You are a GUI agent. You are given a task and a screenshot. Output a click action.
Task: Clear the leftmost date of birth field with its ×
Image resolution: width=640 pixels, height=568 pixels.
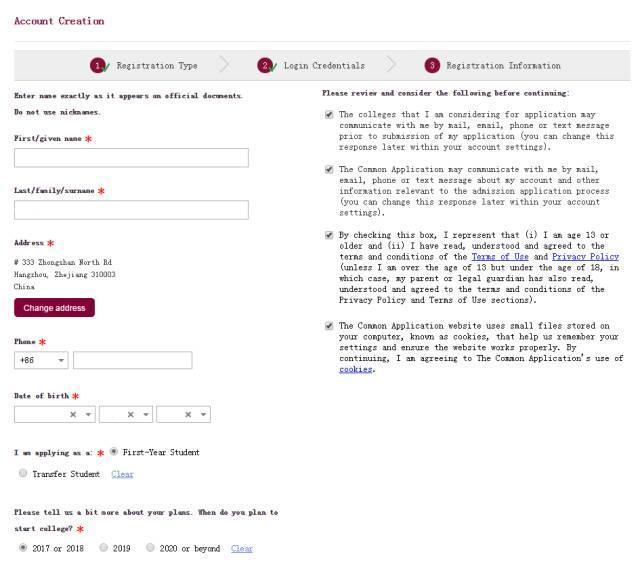click(x=73, y=415)
